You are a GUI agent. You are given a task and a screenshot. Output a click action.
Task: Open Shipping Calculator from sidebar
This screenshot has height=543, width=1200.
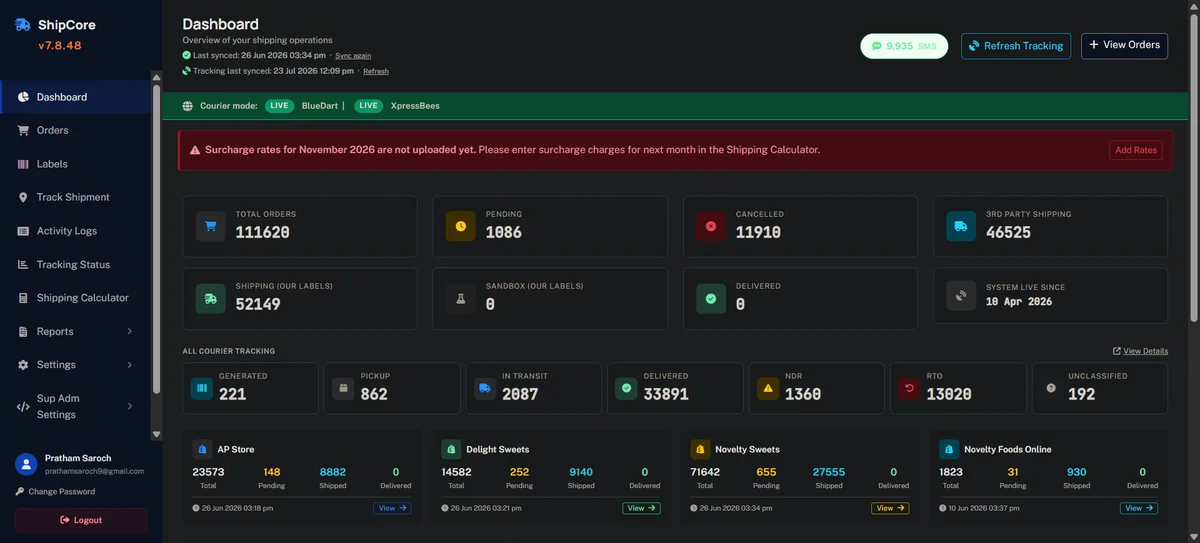[x=75, y=298]
